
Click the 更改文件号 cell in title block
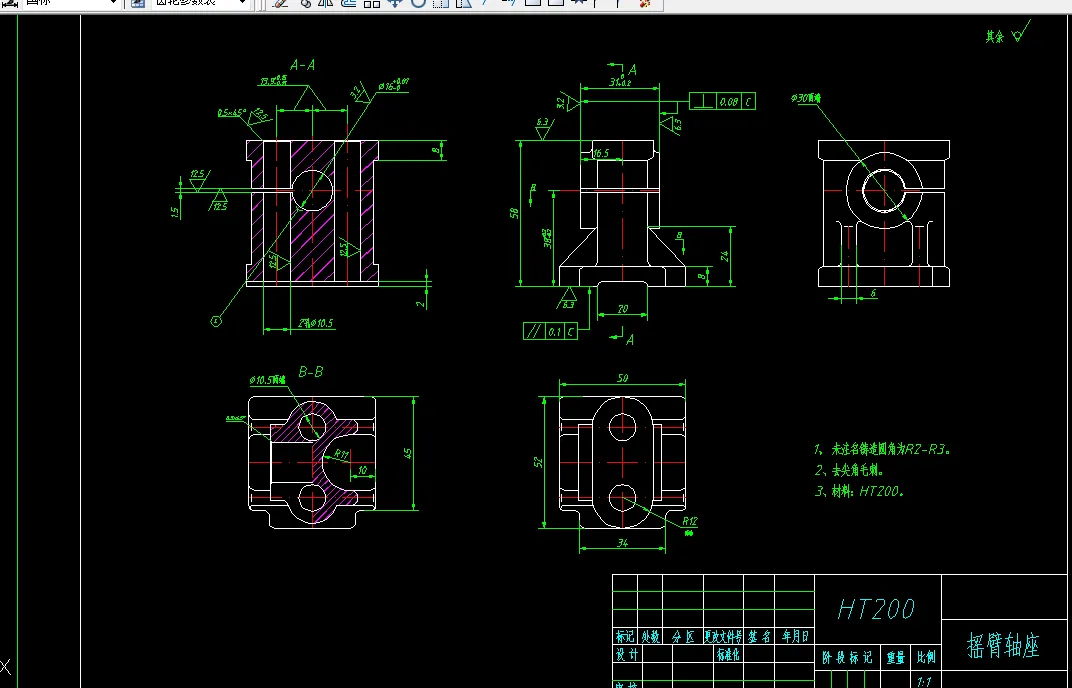coord(723,637)
